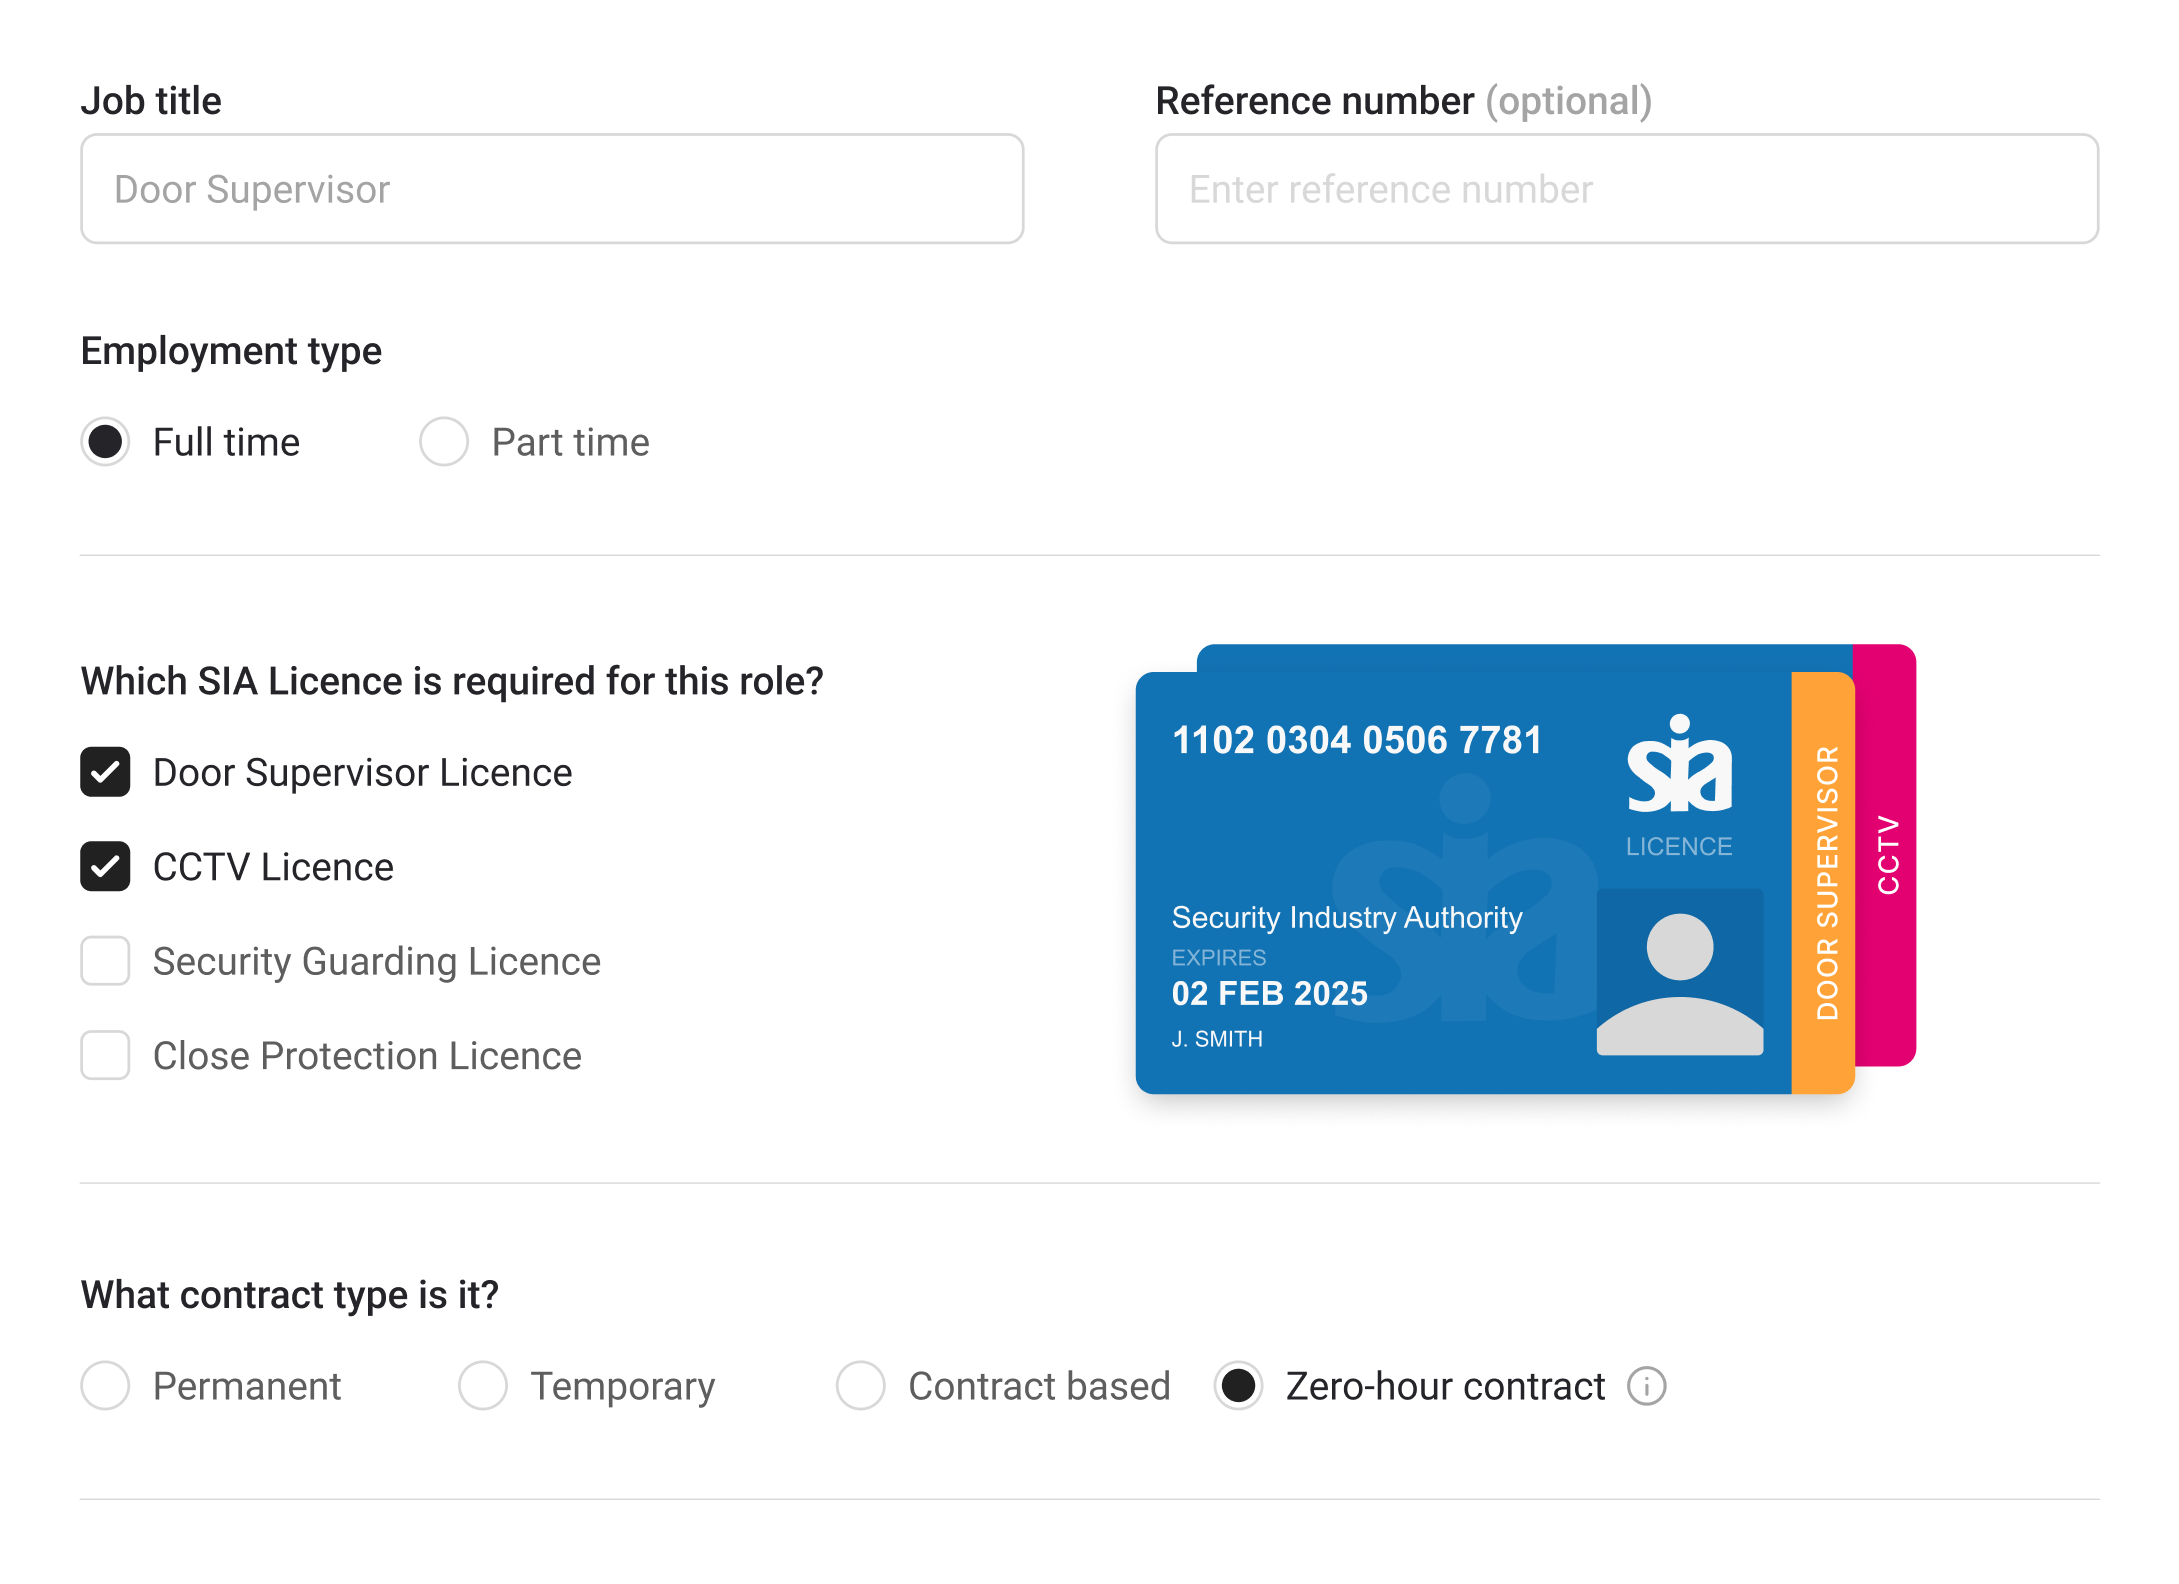Click the Door Supervisor Licence checkbox icon
2179x1584 pixels.
(107, 773)
